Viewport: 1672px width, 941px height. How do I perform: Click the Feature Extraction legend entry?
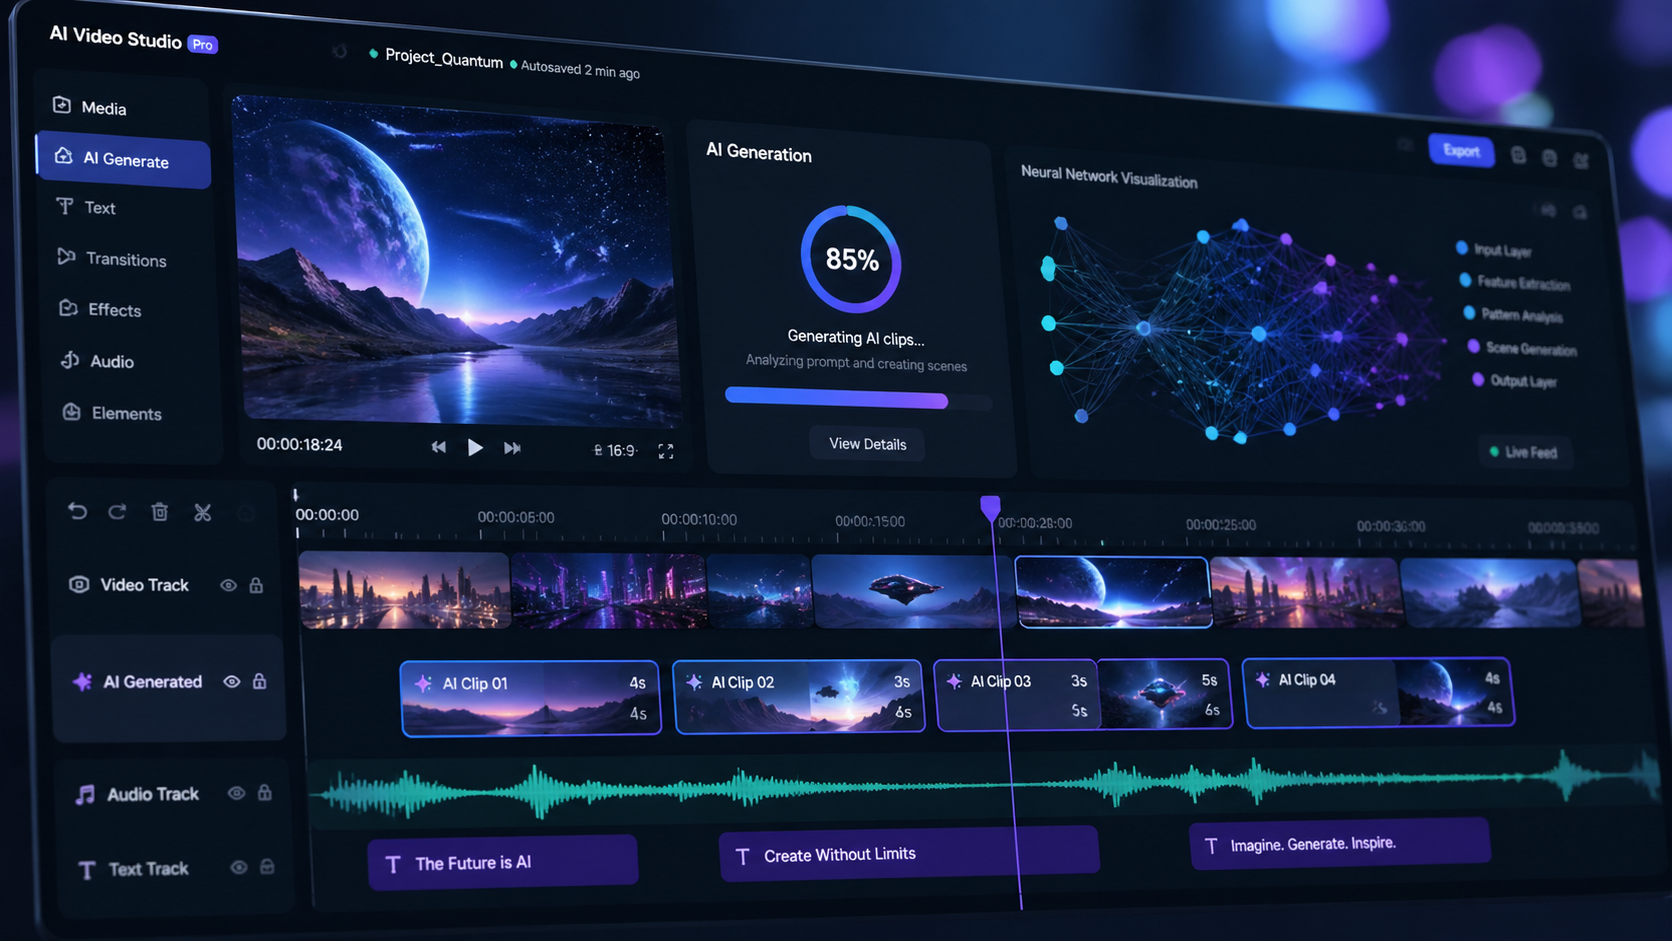coord(1515,282)
